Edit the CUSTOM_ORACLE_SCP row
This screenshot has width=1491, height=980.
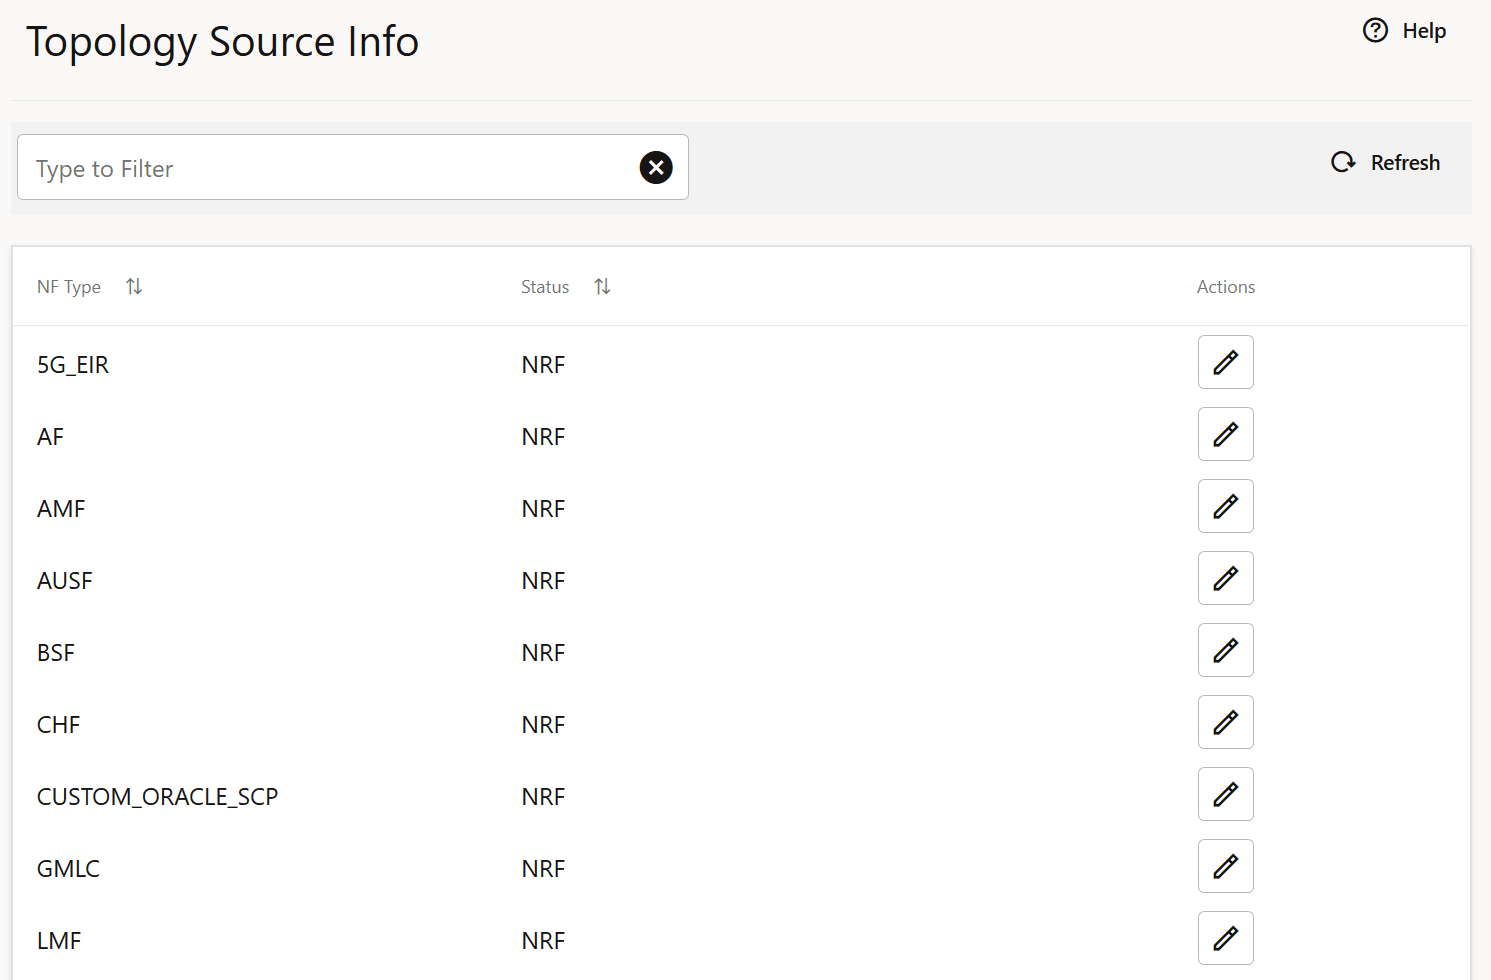coord(1225,794)
